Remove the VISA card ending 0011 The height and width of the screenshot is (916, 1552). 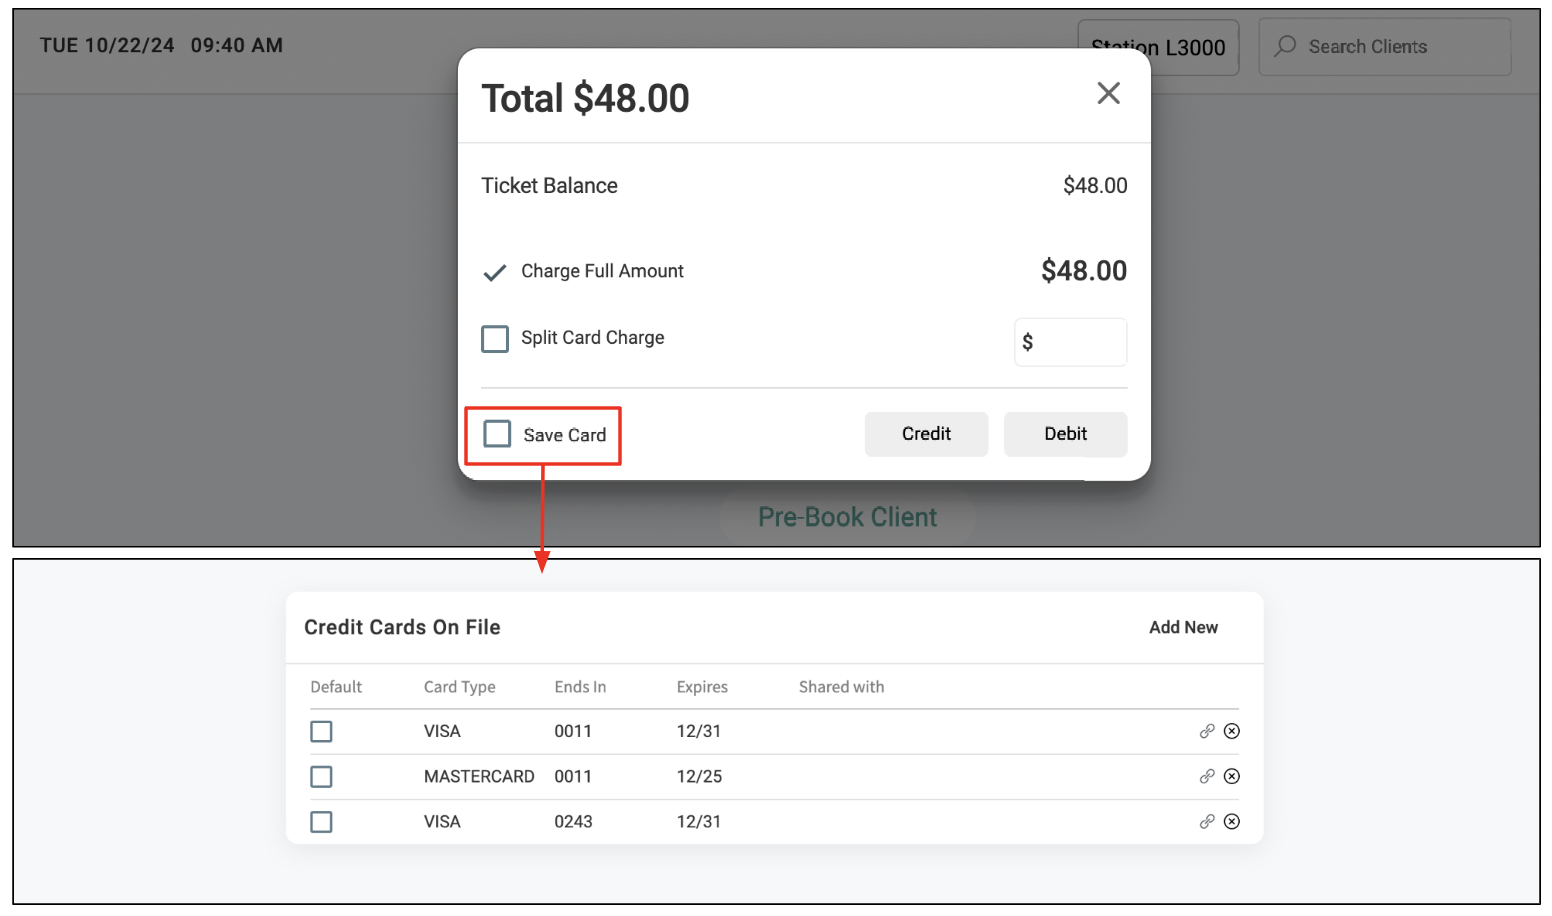(1232, 731)
